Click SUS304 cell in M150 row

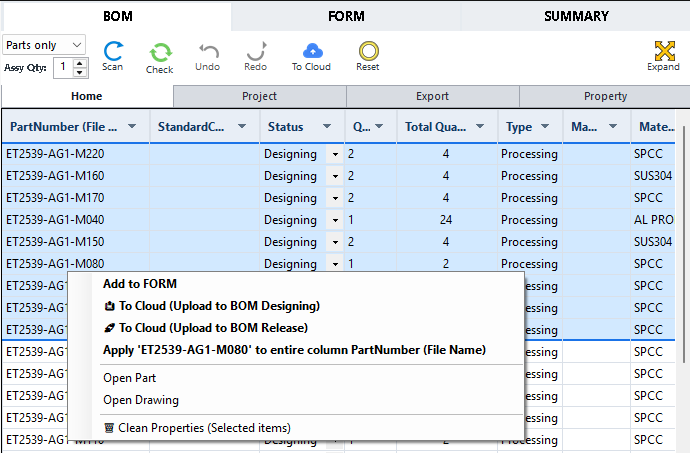(x=653, y=242)
